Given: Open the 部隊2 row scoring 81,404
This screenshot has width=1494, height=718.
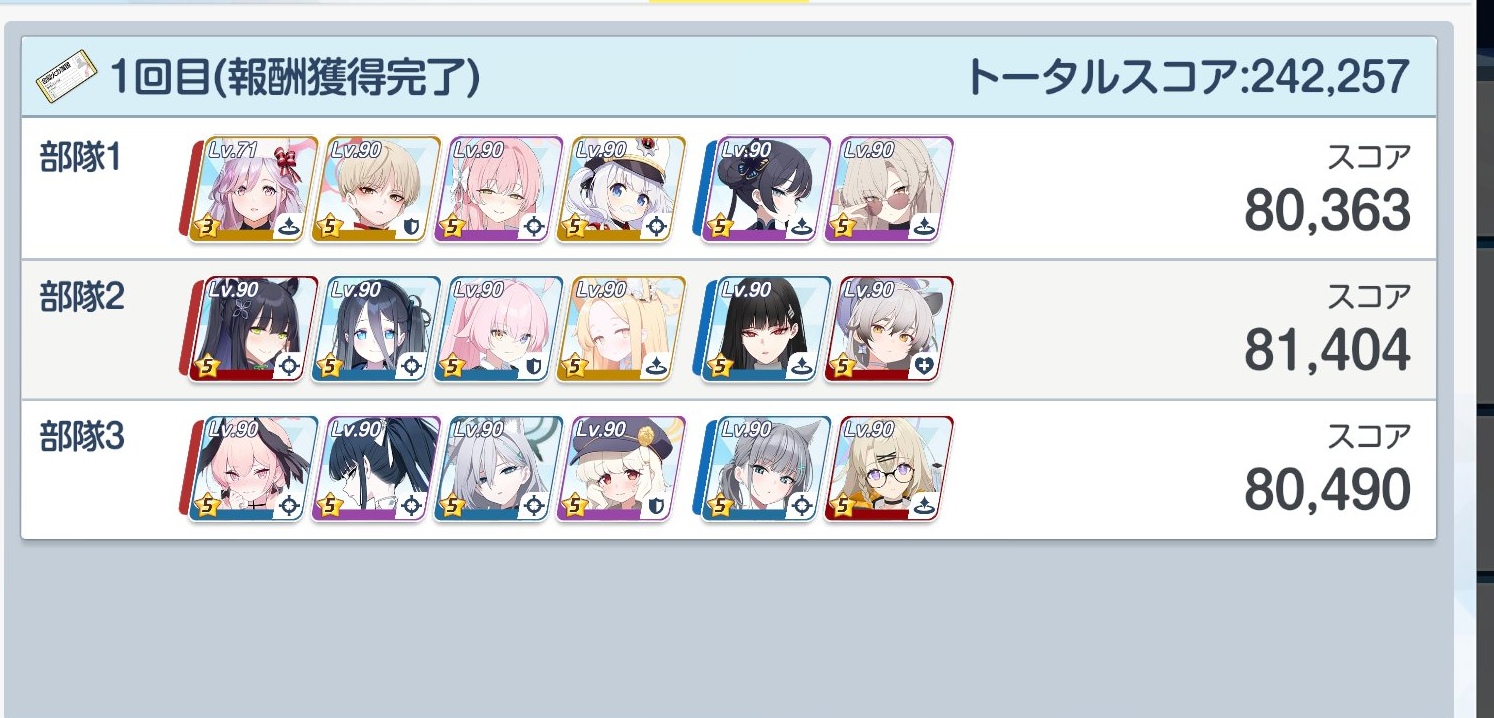Looking at the screenshot, I should 728,330.
